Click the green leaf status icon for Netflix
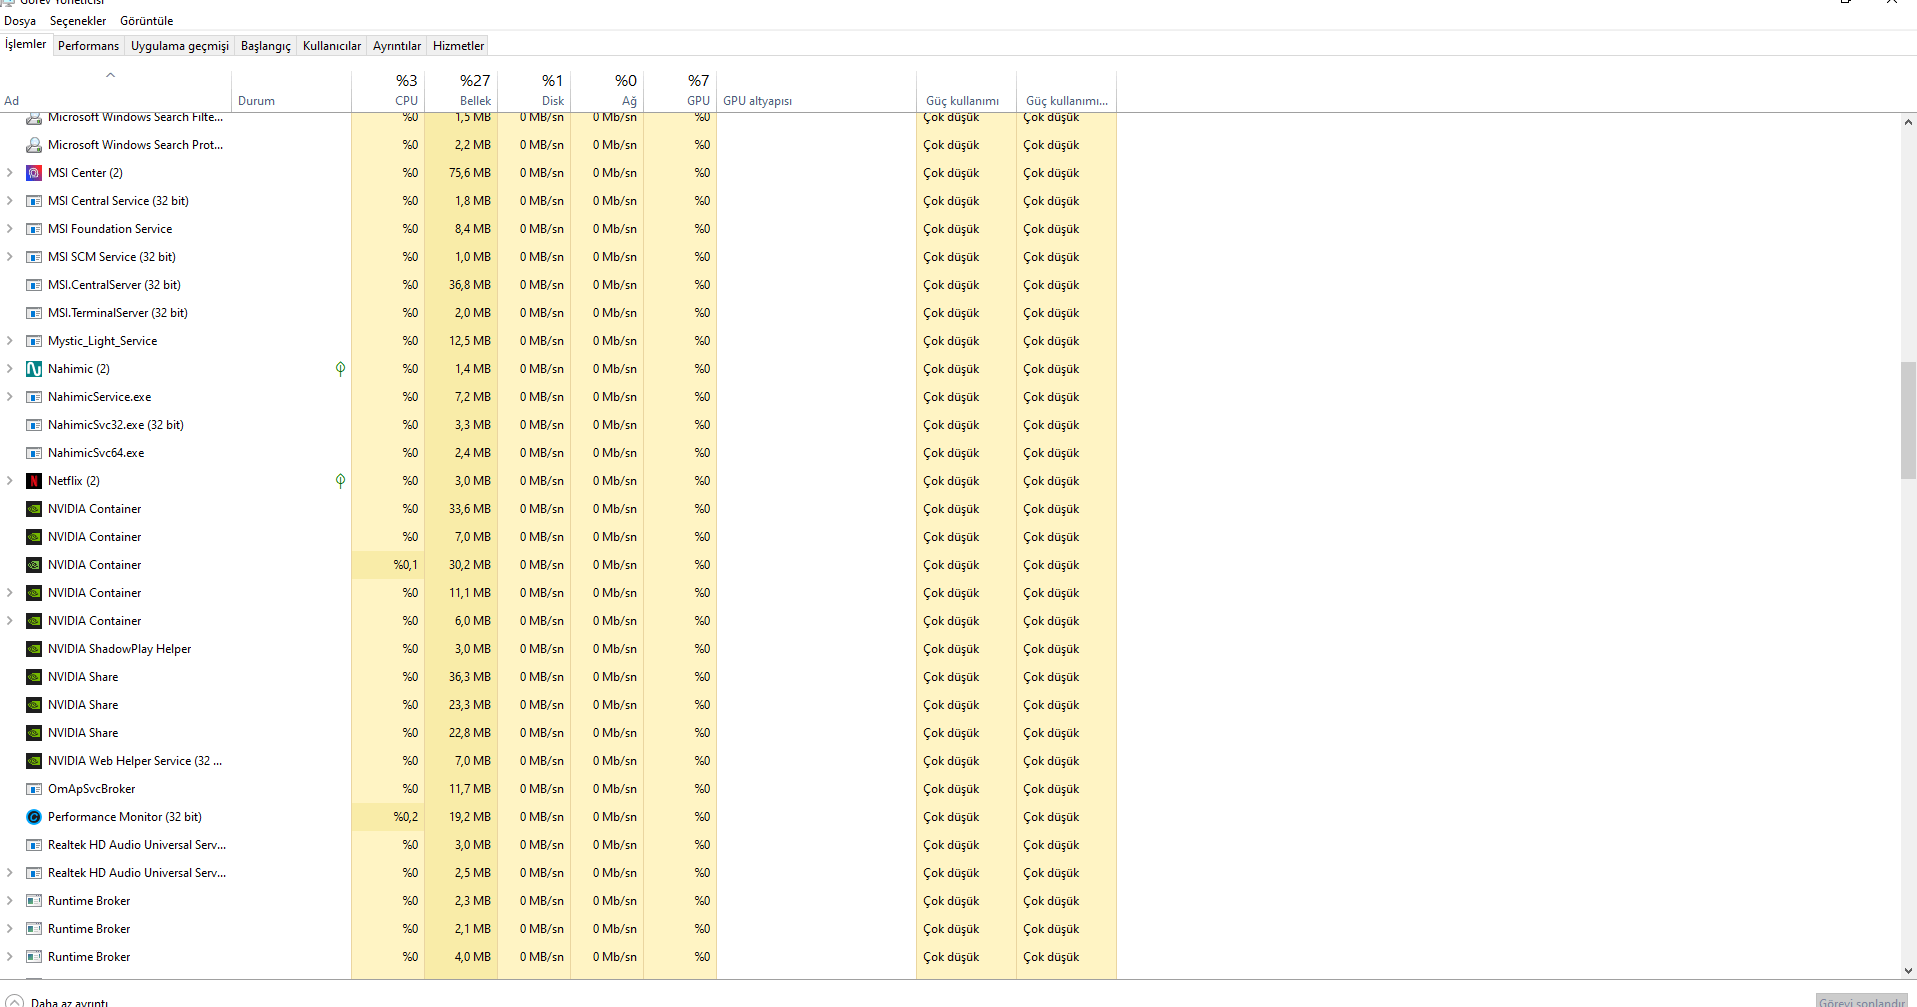 341,481
